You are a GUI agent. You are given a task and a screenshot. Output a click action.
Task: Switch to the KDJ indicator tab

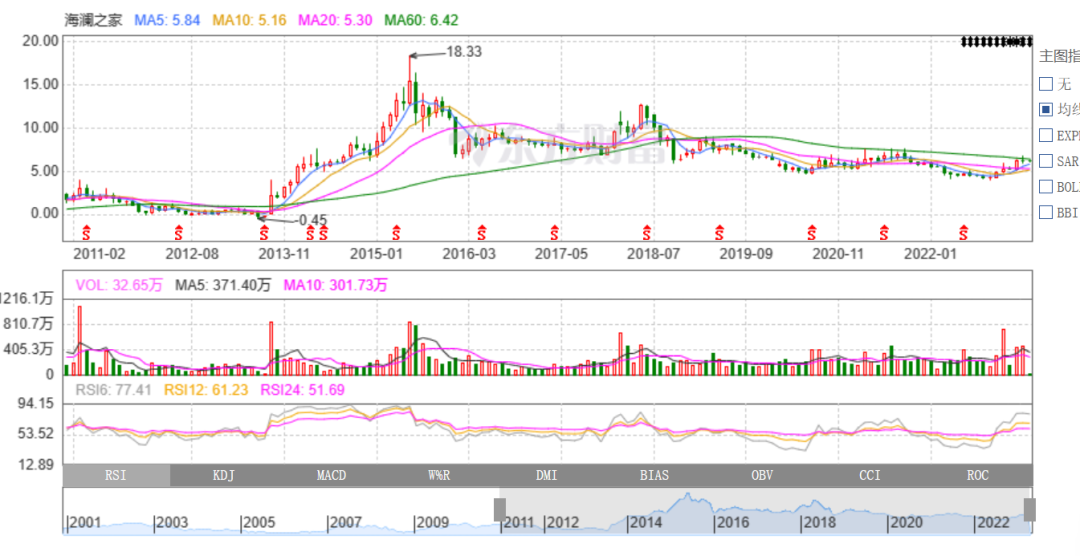click(x=224, y=475)
